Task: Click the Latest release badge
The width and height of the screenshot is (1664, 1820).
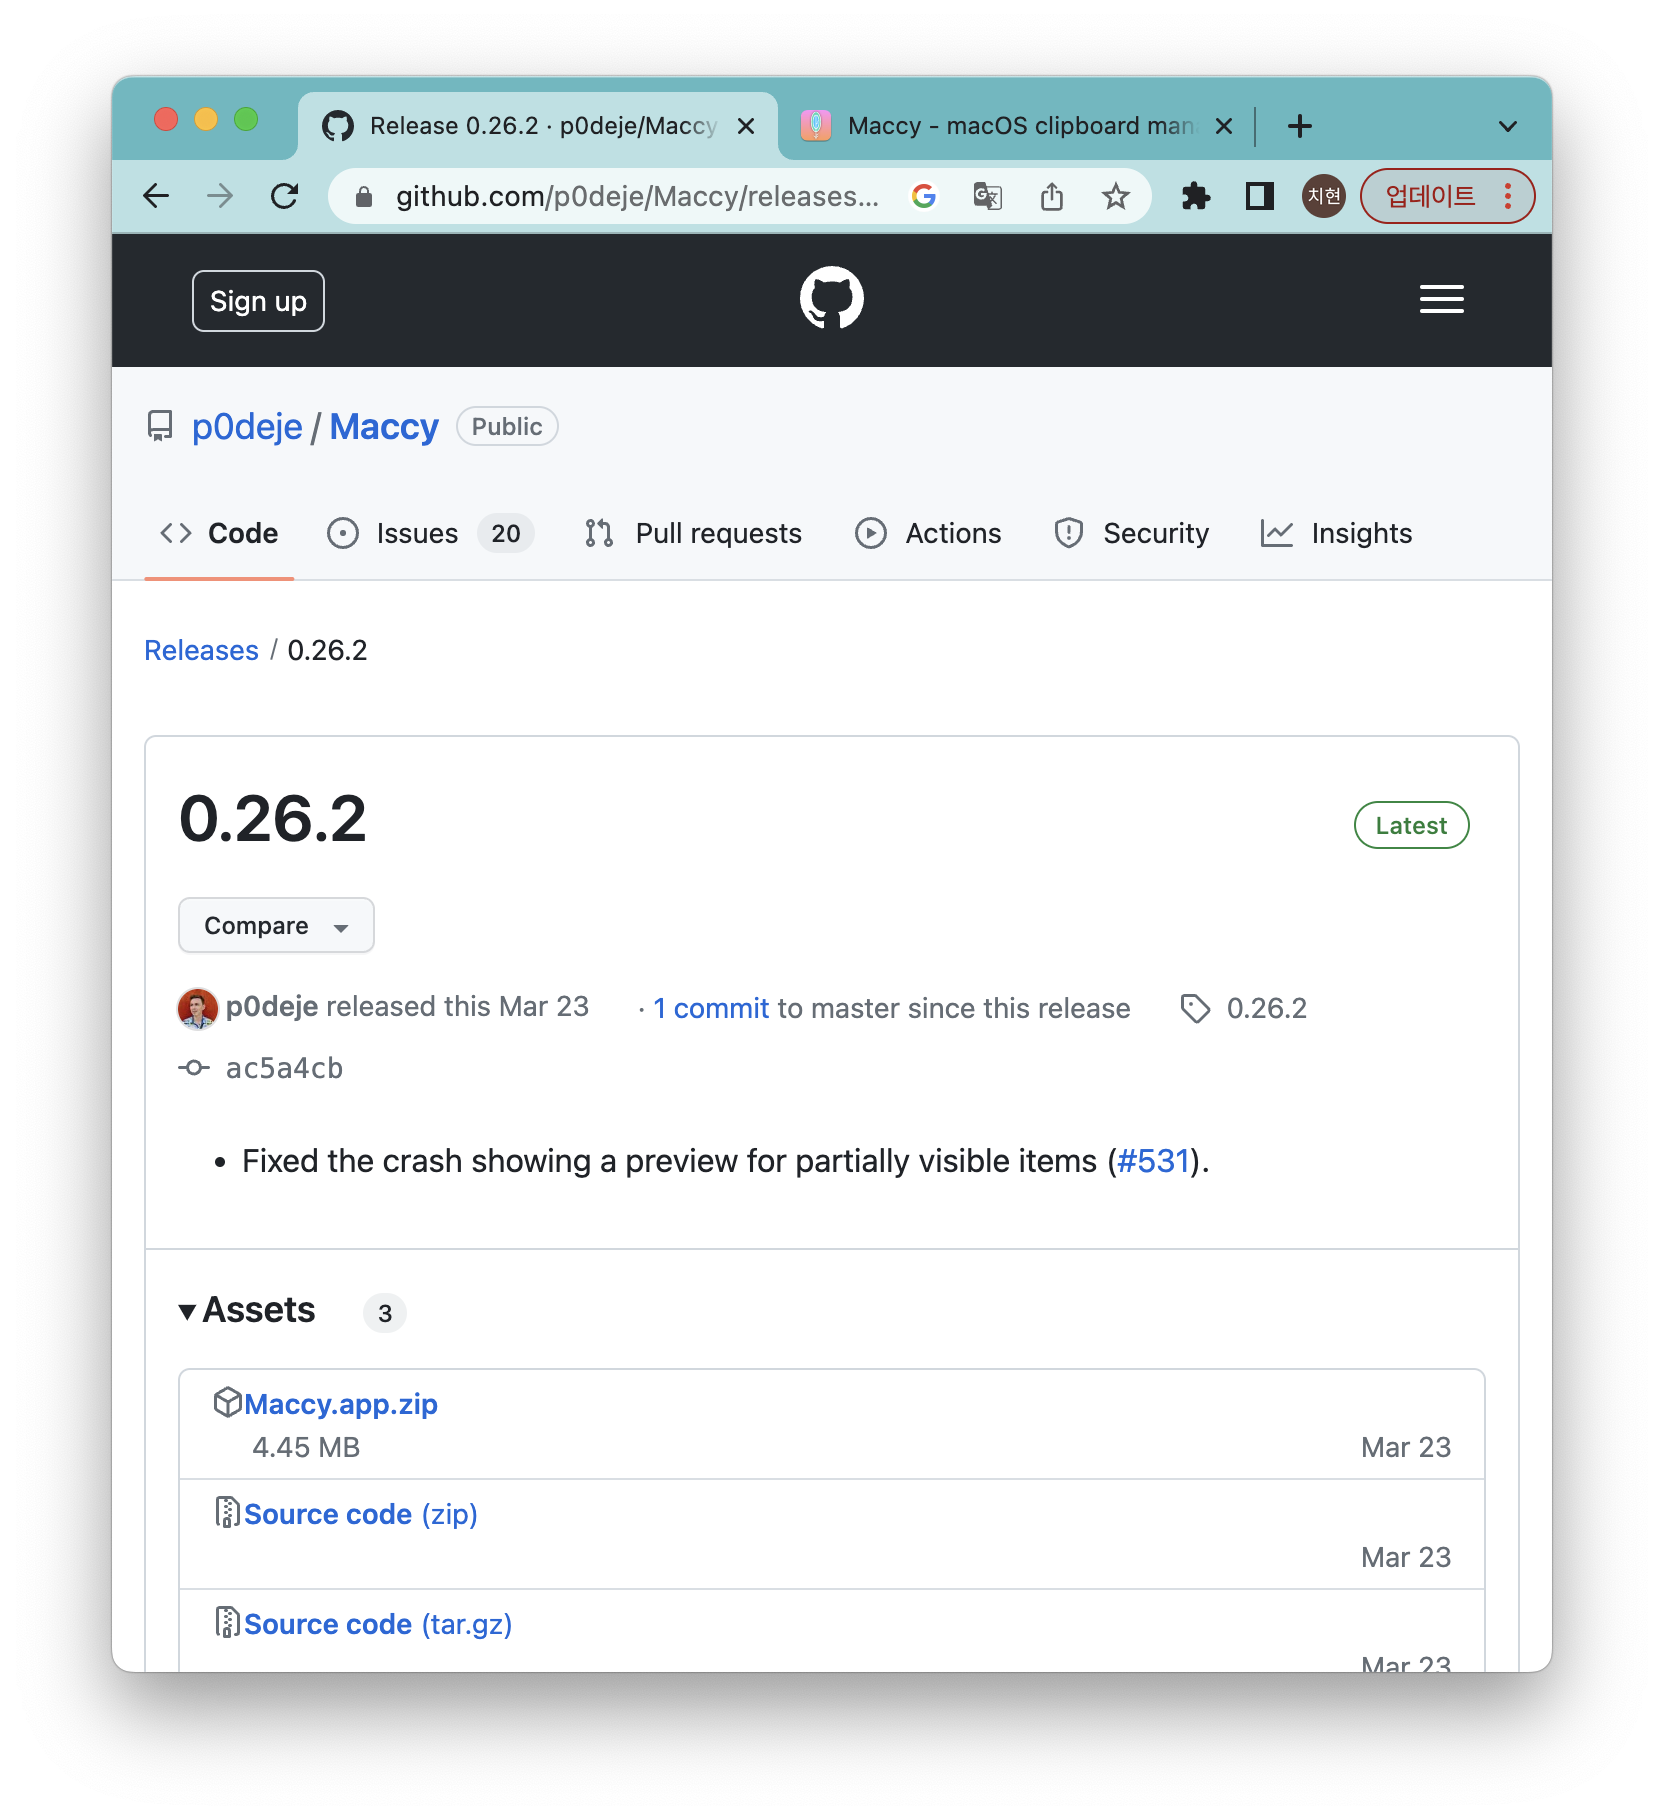Action: point(1411,825)
